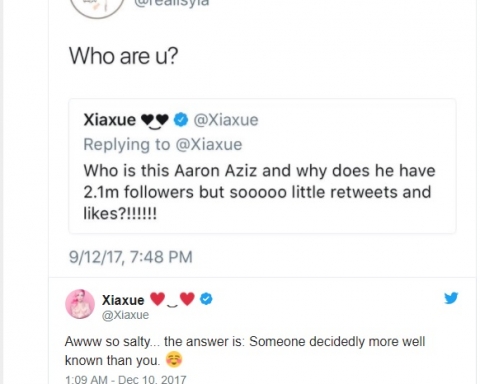
Task: Open the @Xiaxue handle under reply name
Action: pos(125,315)
